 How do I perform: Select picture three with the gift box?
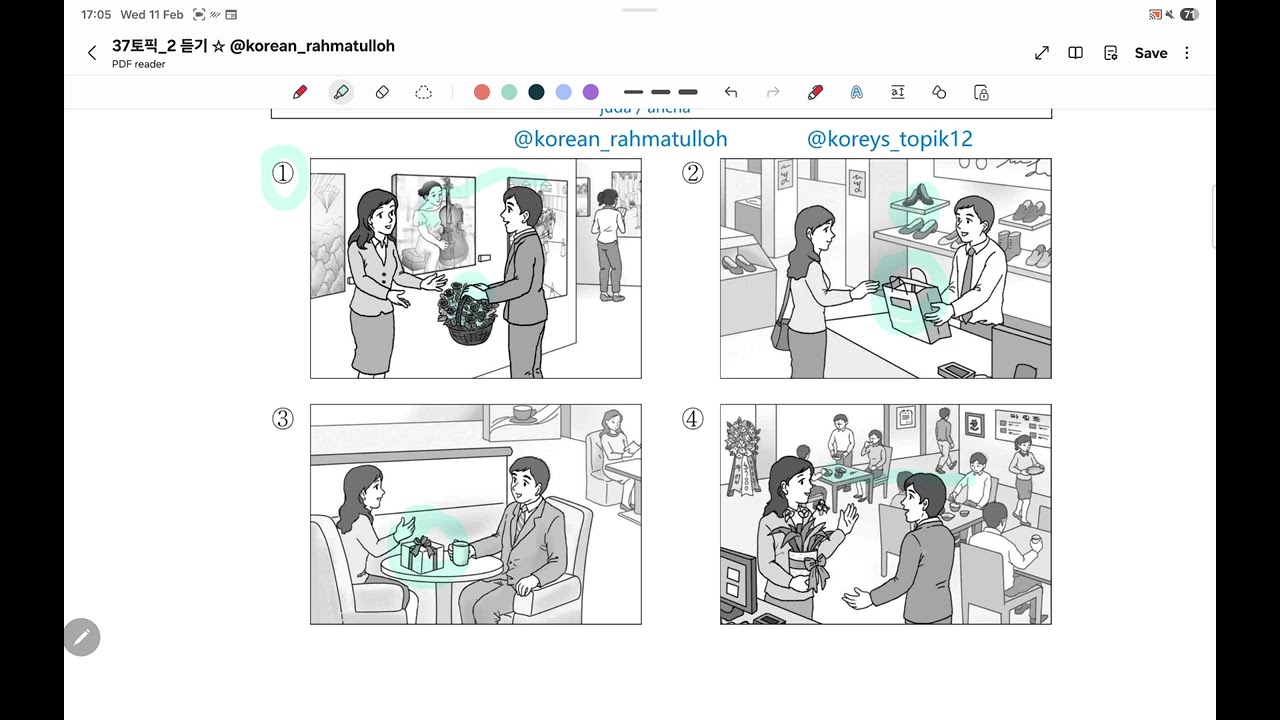click(x=476, y=514)
